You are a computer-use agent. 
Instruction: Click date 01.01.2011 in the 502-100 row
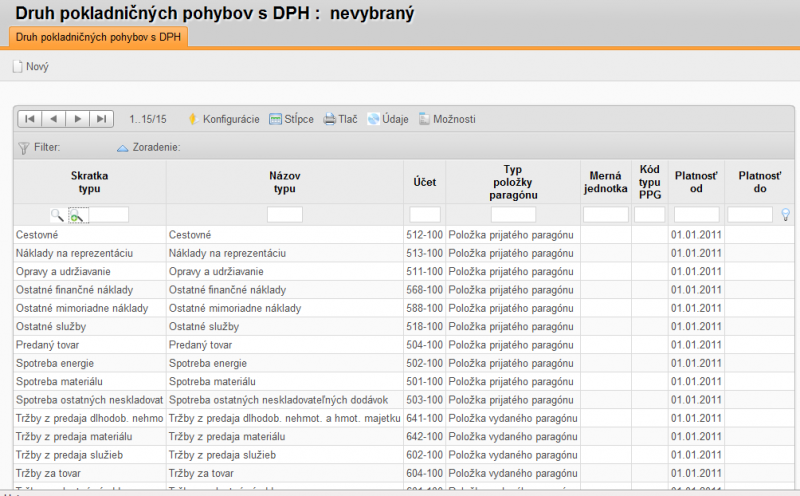click(x=696, y=363)
